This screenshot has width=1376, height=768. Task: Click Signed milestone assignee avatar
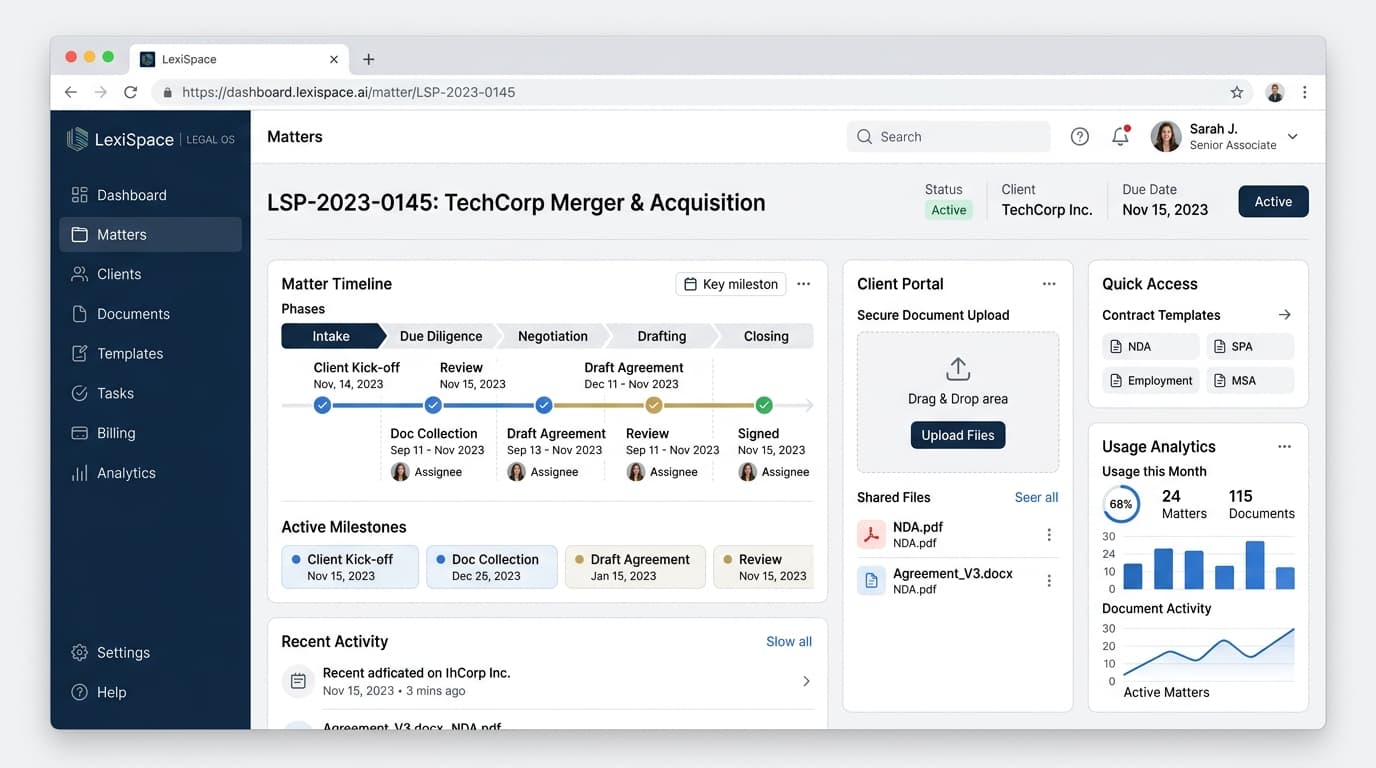pos(747,471)
